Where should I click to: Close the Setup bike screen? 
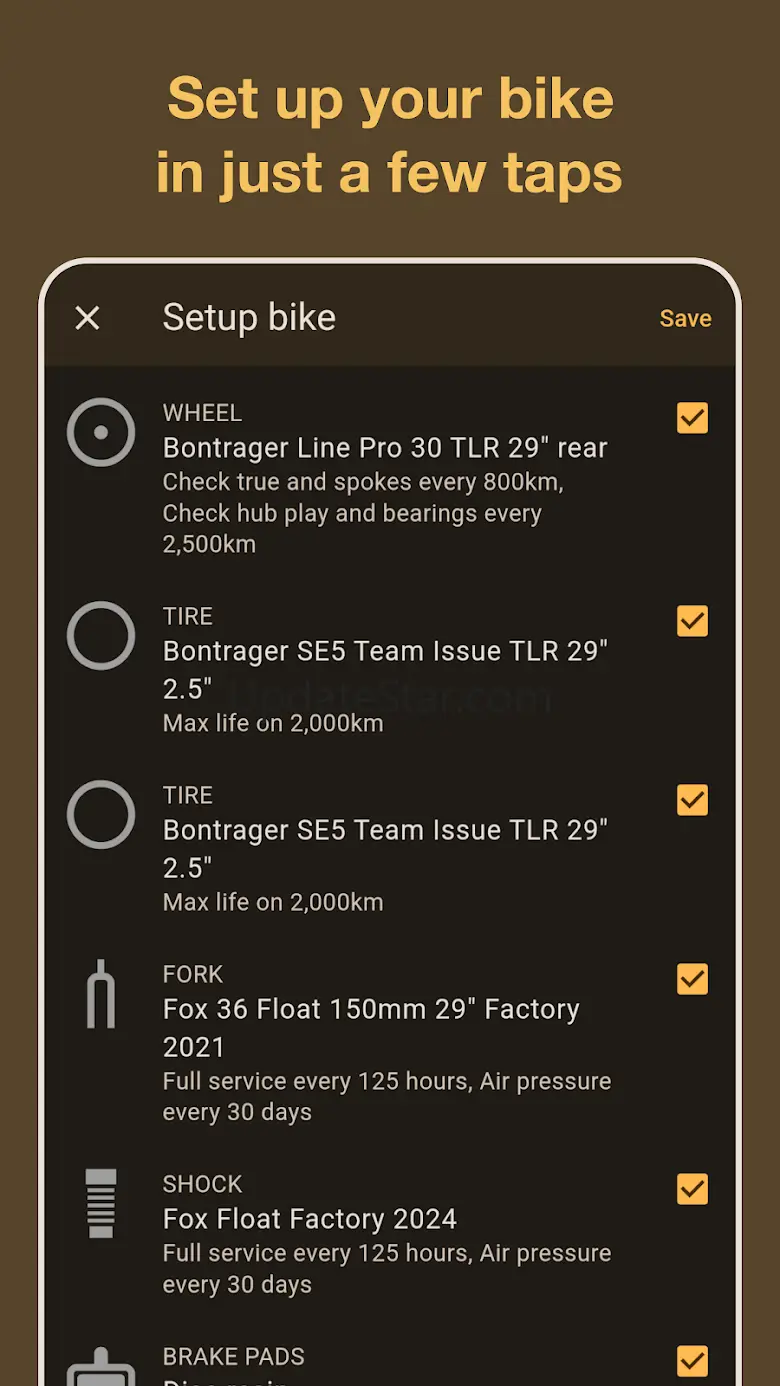[x=88, y=318]
